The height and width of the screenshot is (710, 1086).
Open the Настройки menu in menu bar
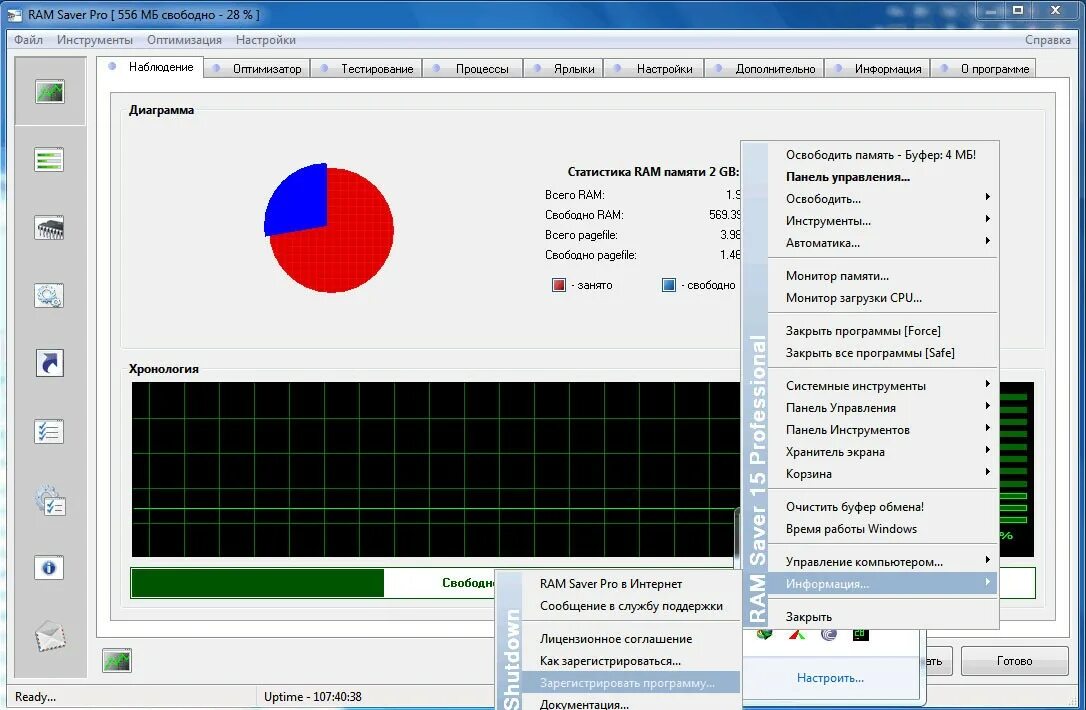(x=265, y=39)
